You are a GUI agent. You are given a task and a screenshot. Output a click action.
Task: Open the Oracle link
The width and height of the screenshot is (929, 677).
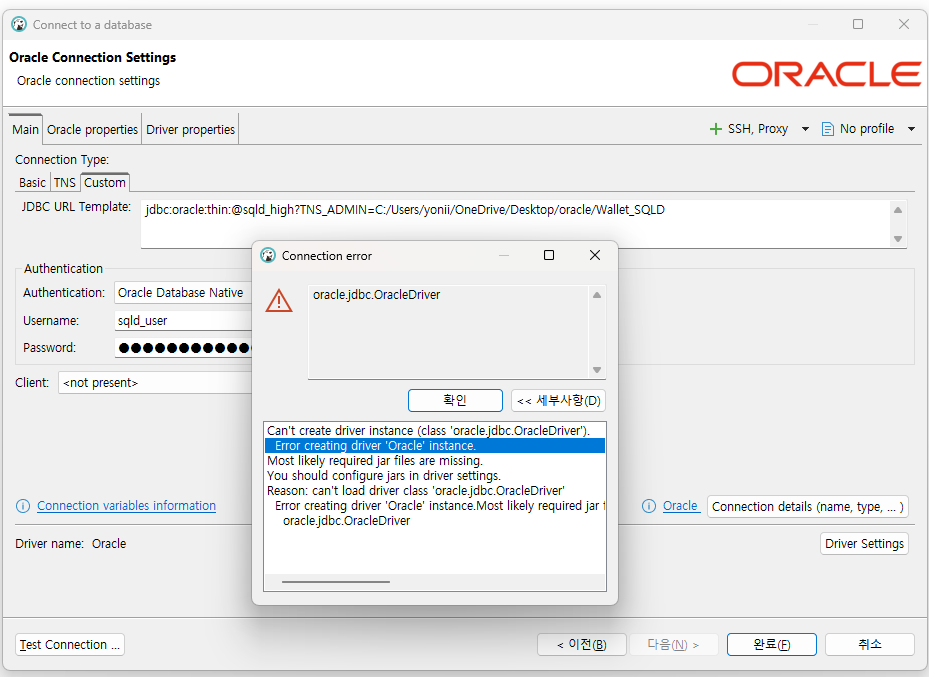pyautogui.click(x=680, y=506)
